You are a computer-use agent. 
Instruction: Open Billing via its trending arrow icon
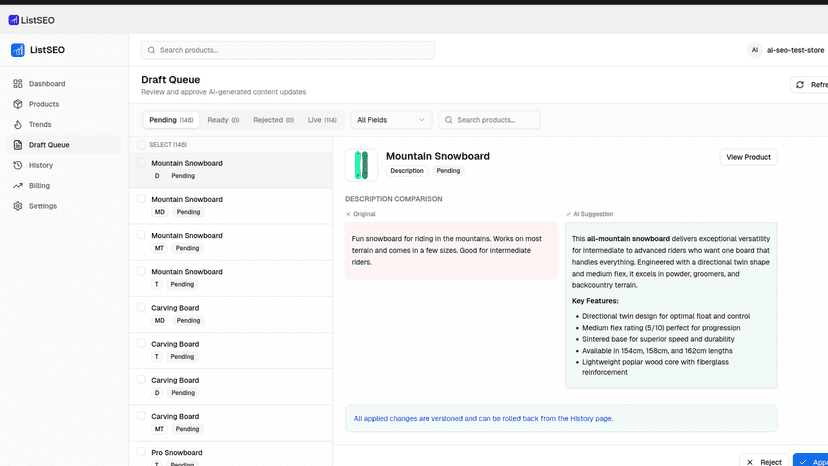(18, 185)
